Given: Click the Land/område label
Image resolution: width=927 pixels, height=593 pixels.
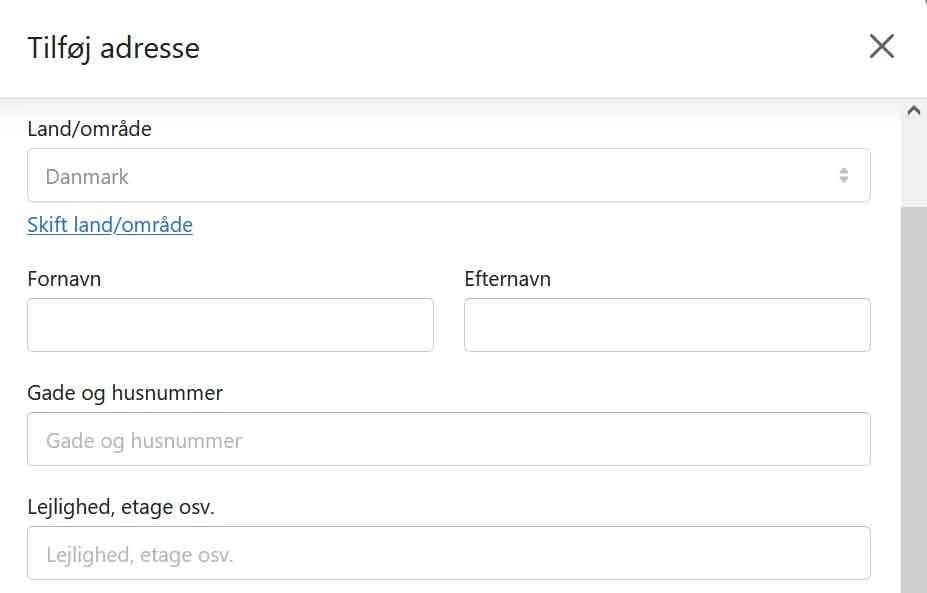Looking at the screenshot, I should [89, 129].
